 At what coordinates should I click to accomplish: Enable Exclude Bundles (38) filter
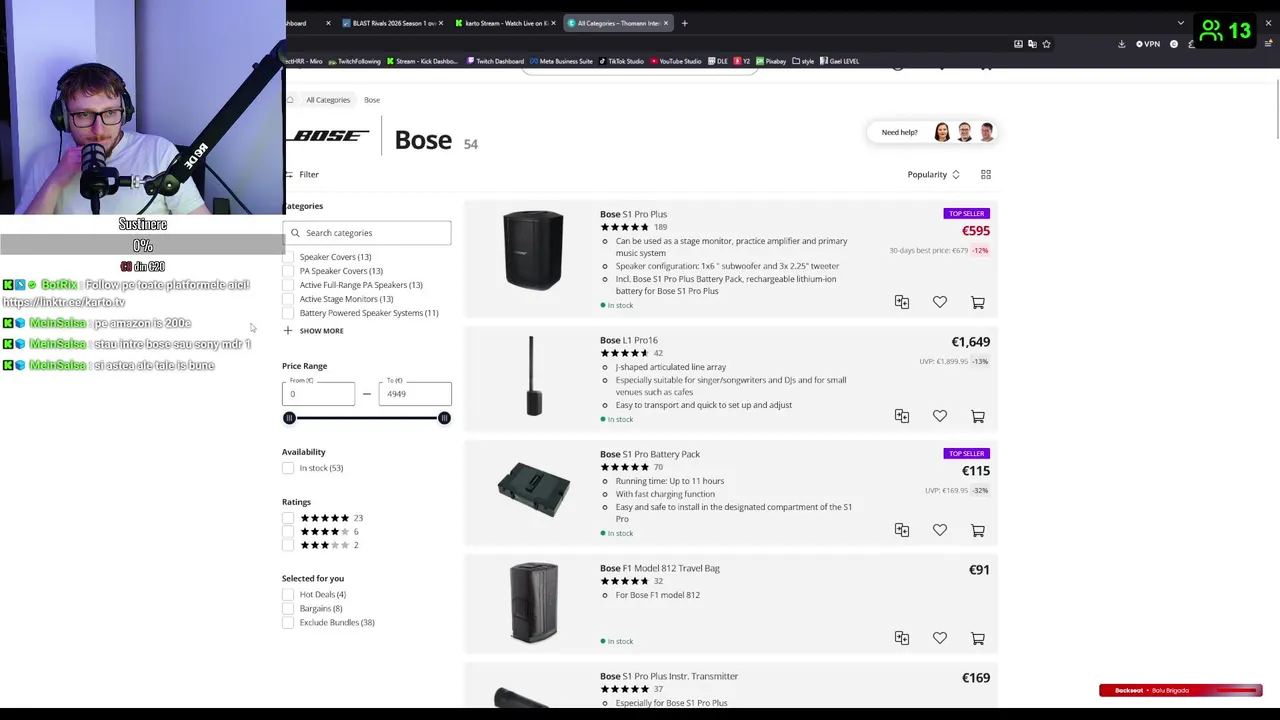[x=289, y=622]
